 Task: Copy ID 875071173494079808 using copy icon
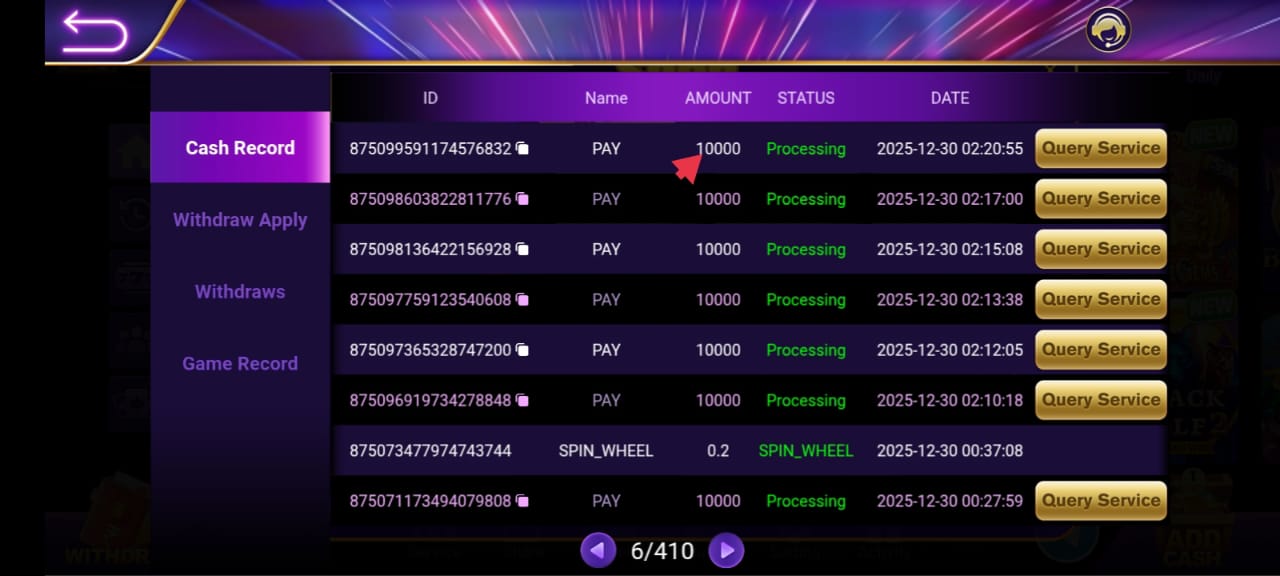(522, 501)
